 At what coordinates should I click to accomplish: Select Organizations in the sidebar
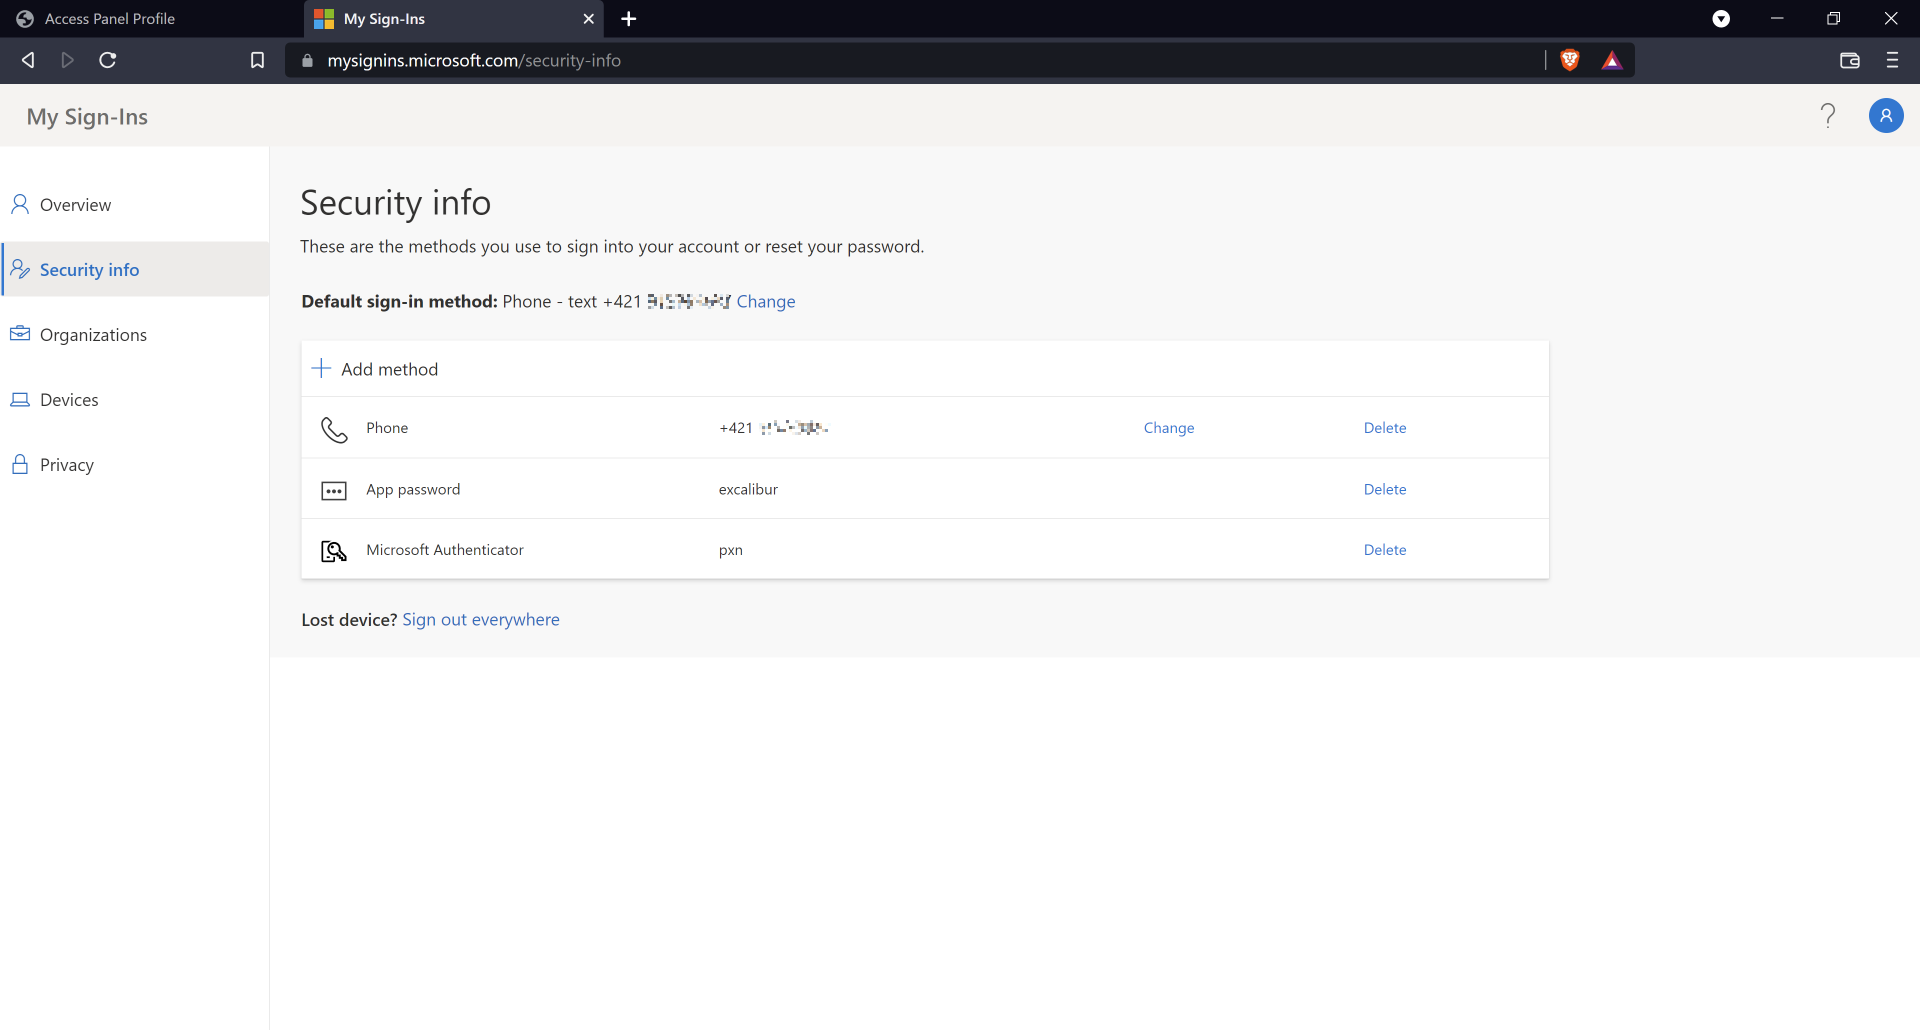coord(93,335)
